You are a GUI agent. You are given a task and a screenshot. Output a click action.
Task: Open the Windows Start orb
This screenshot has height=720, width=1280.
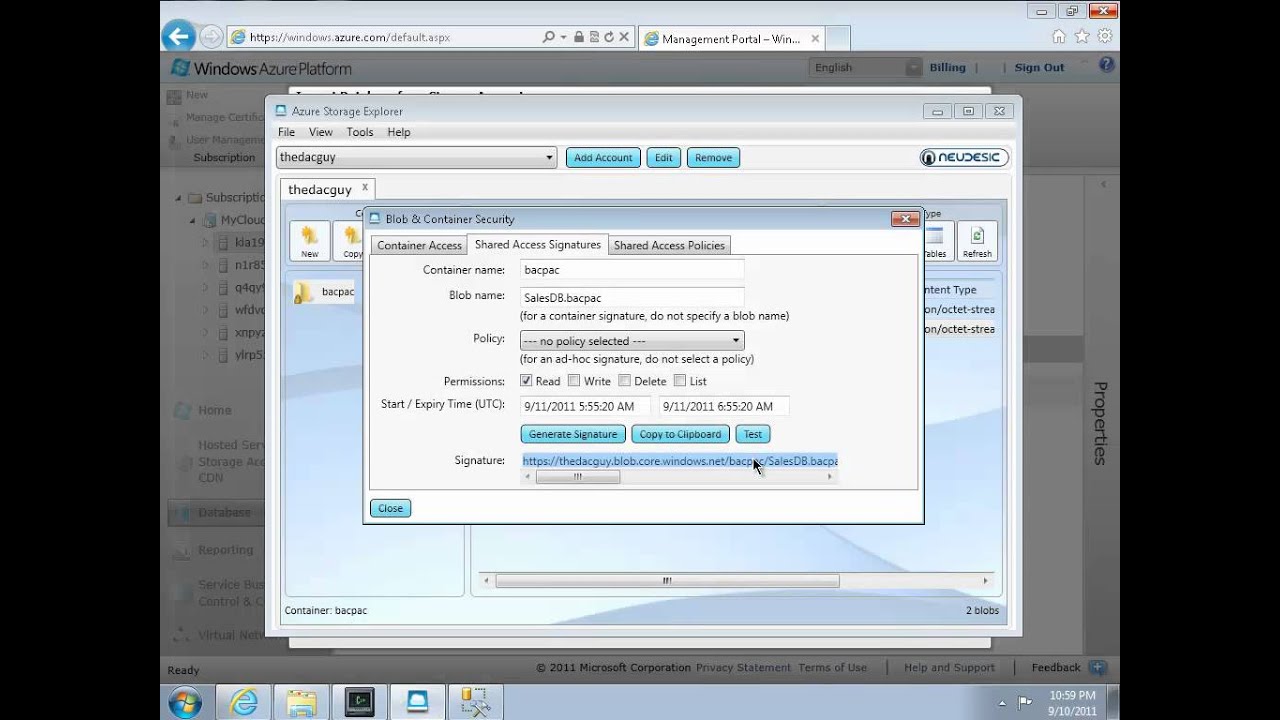click(x=185, y=702)
